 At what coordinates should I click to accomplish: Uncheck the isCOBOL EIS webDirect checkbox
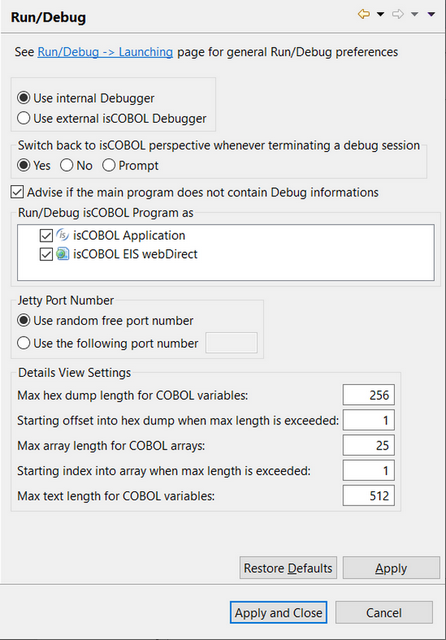coord(46,254)
